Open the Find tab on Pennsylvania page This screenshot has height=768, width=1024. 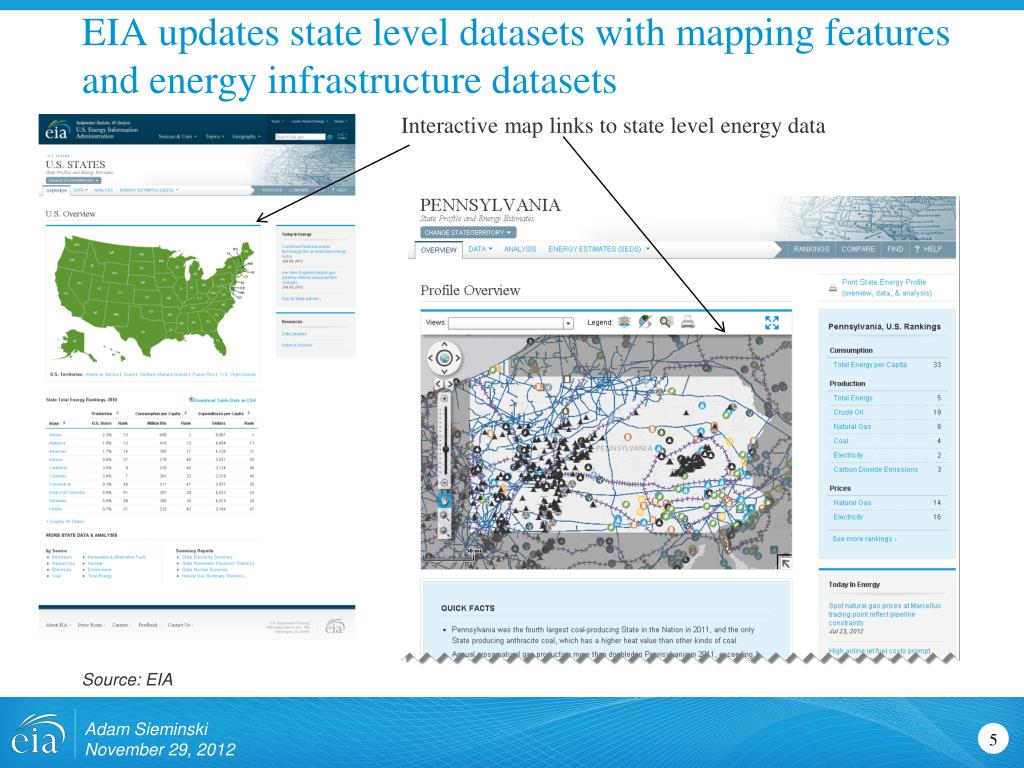(895, 249)
